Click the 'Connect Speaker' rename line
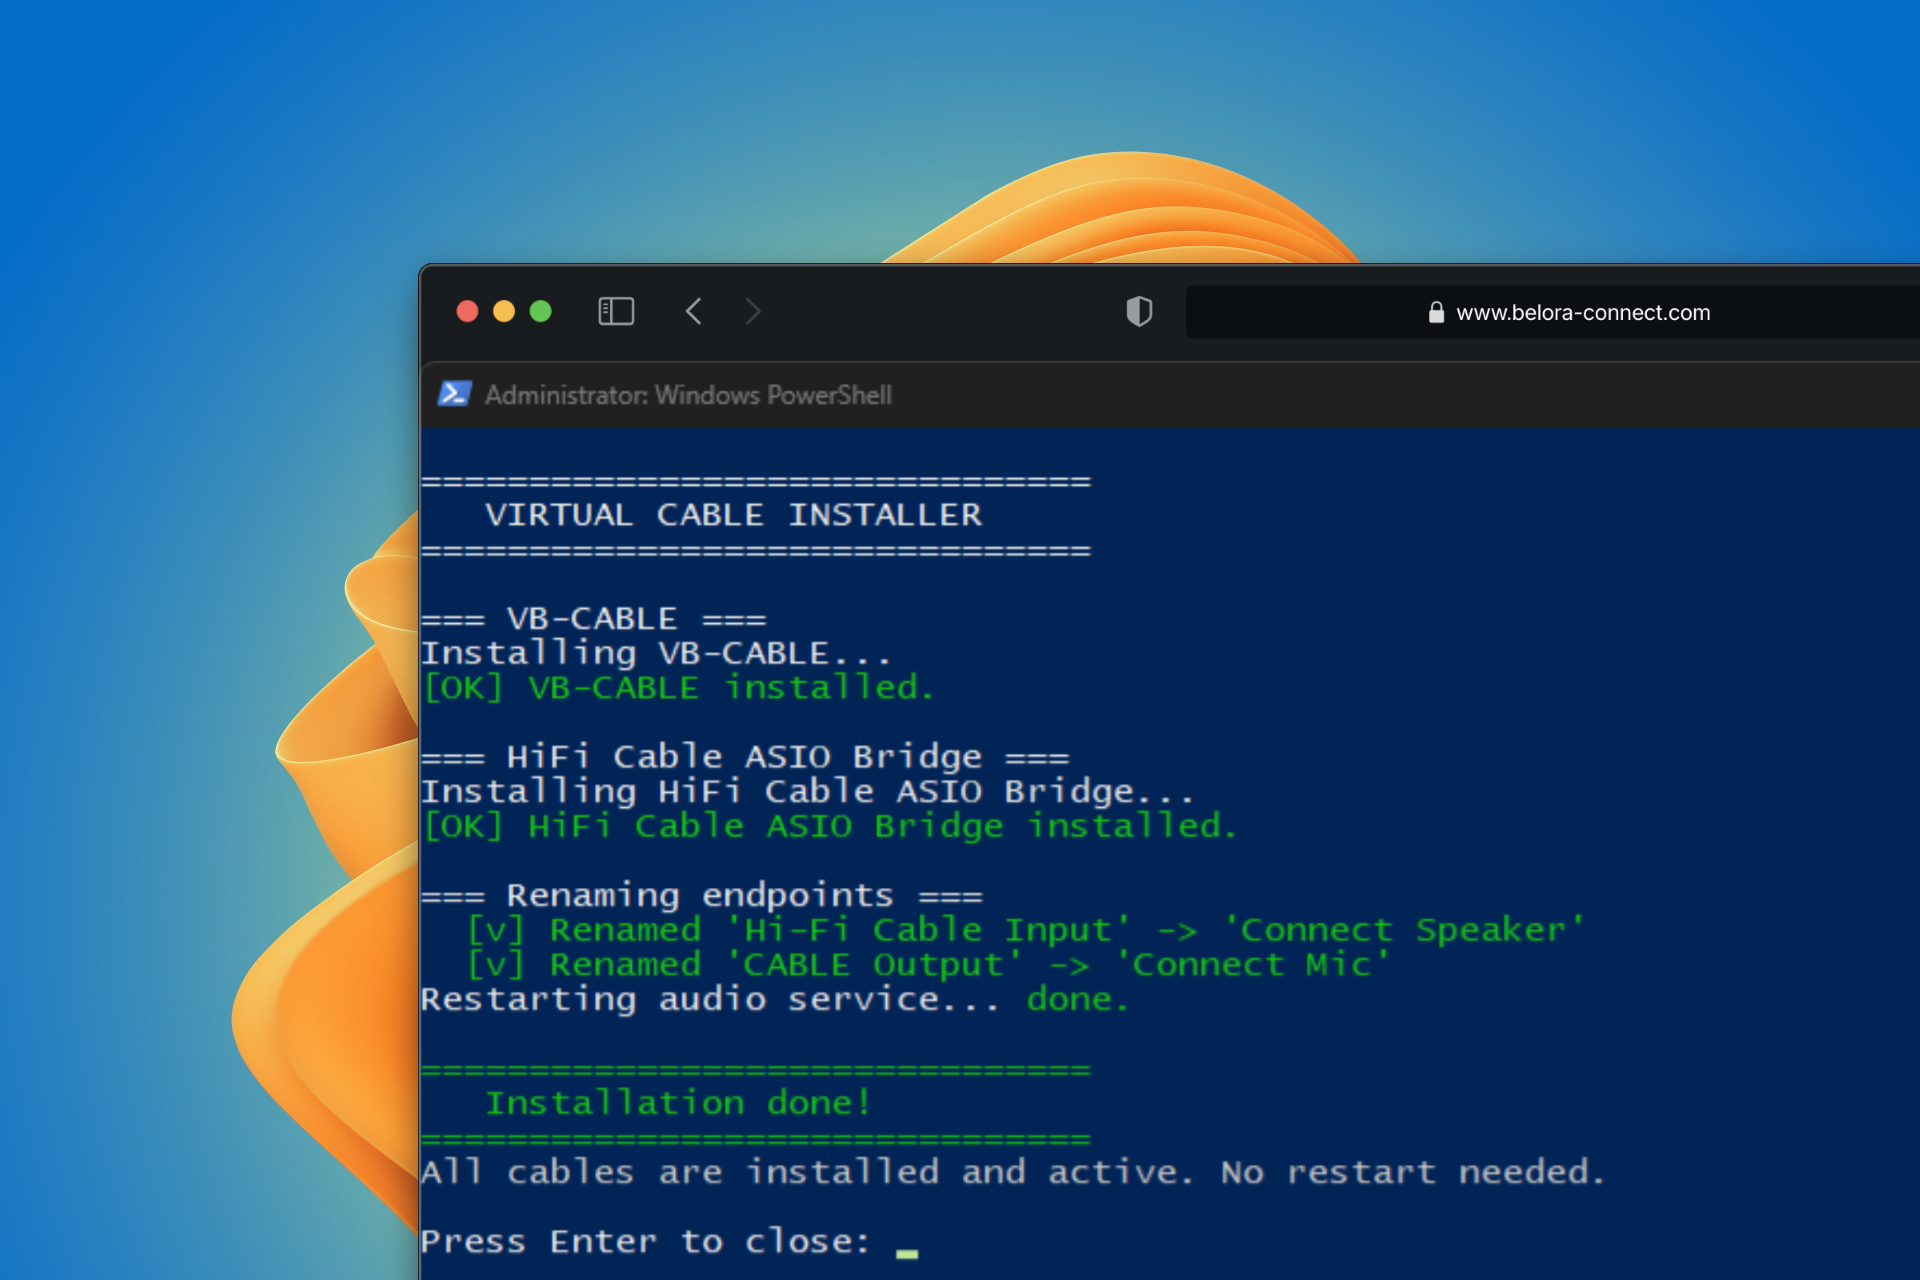This screenshot has height=1280, width=1920. coord(1026,931)
